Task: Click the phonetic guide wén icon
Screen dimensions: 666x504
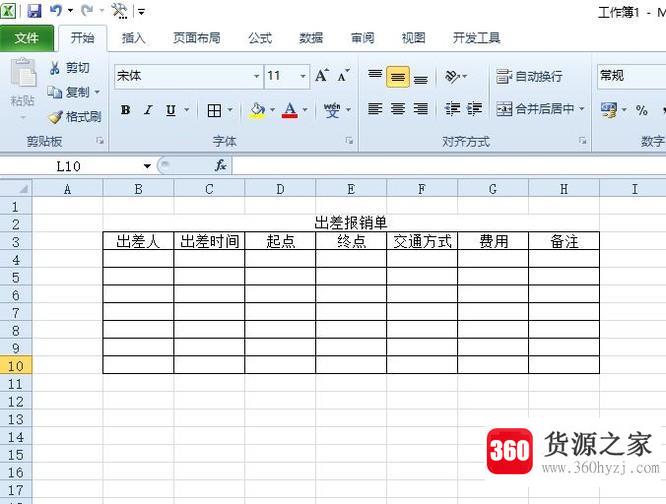Action: pos(332,110)
